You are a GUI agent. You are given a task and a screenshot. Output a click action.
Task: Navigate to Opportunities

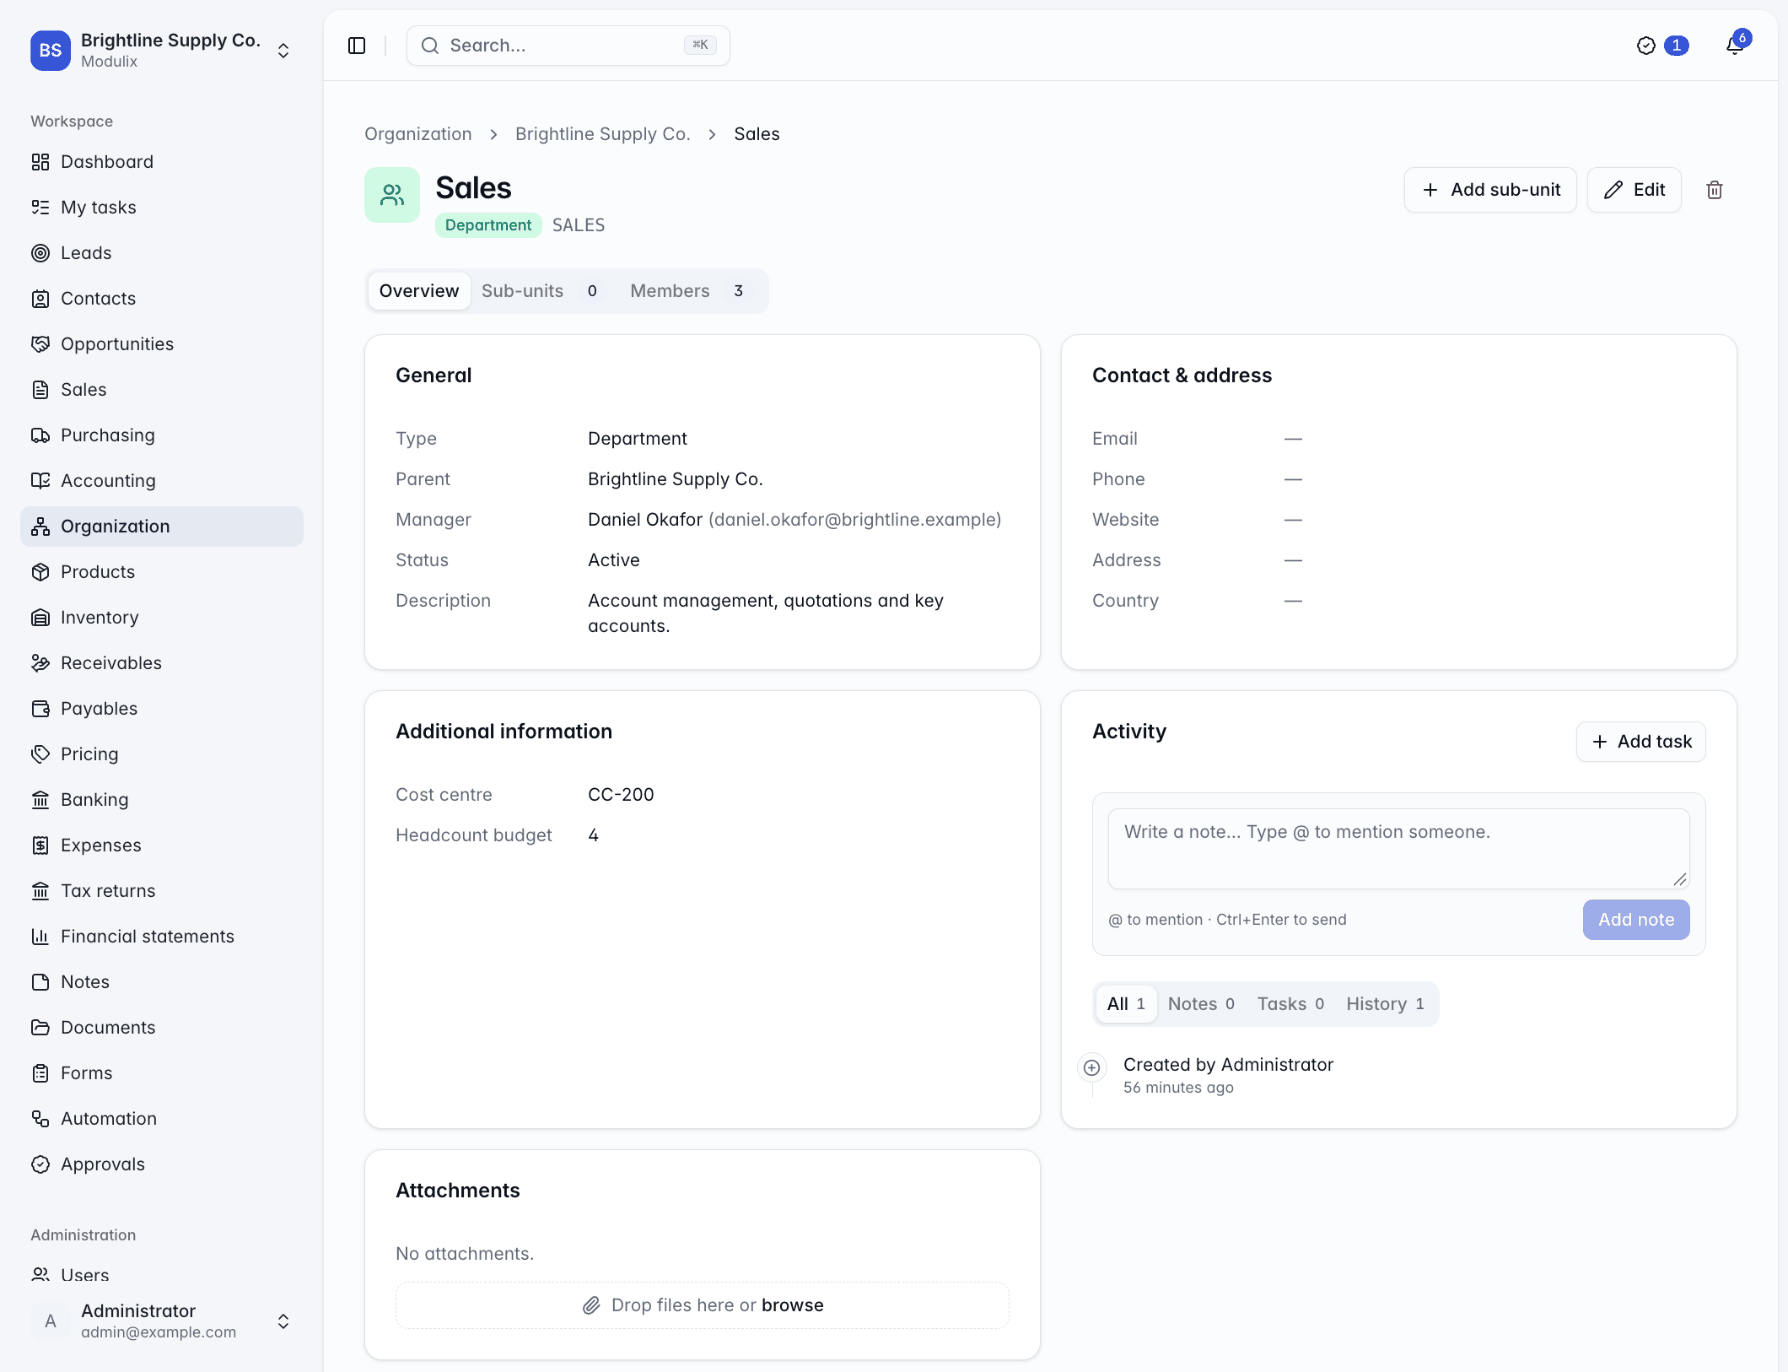click(161, 344)
